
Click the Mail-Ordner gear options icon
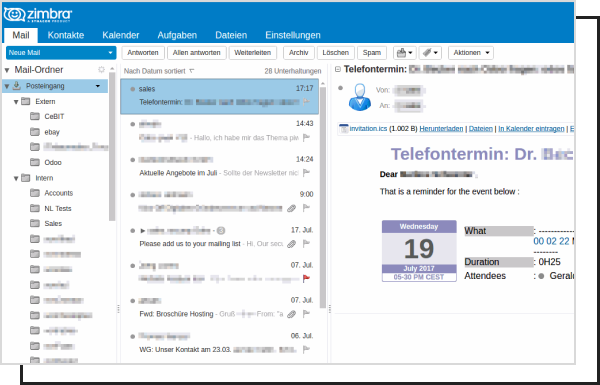point(101,70)
